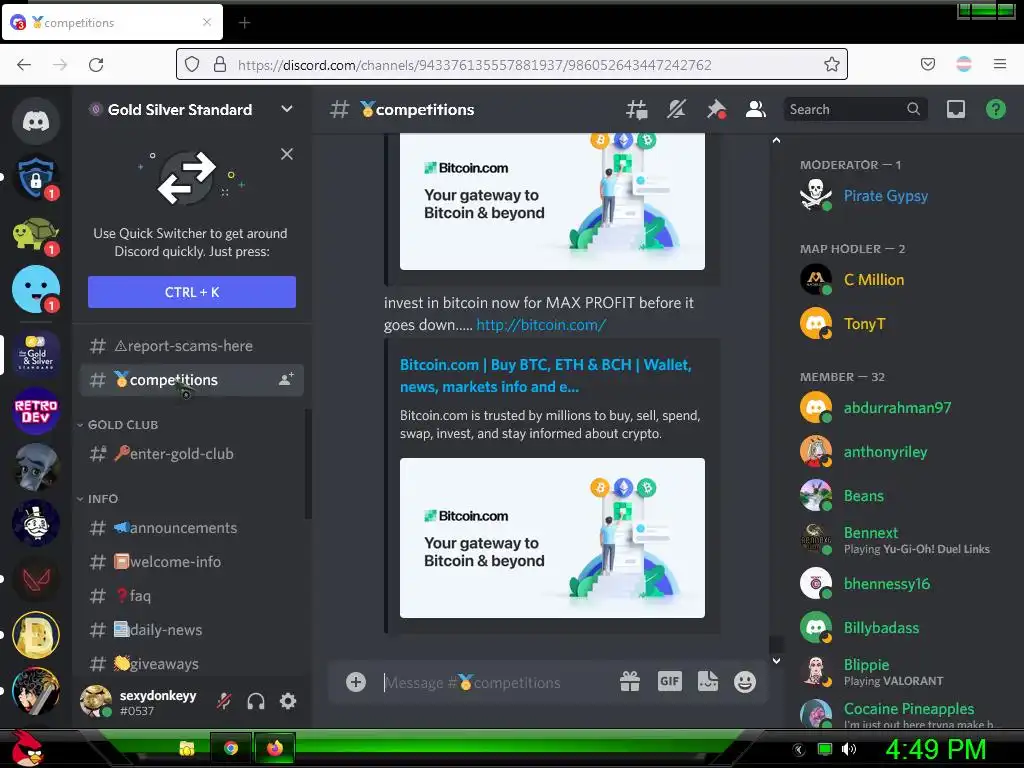The height and width of the screenshot is (768, 1024).
Task: Open the attachment plus button in message bar
Action: (356, 682)
